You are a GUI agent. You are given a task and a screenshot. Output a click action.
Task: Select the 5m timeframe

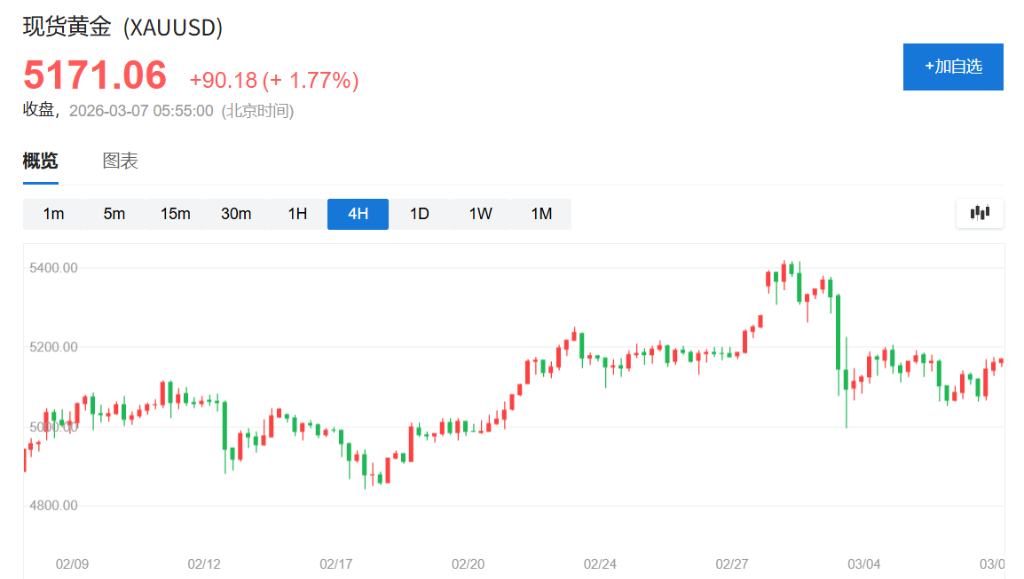[x=114, y=214]
